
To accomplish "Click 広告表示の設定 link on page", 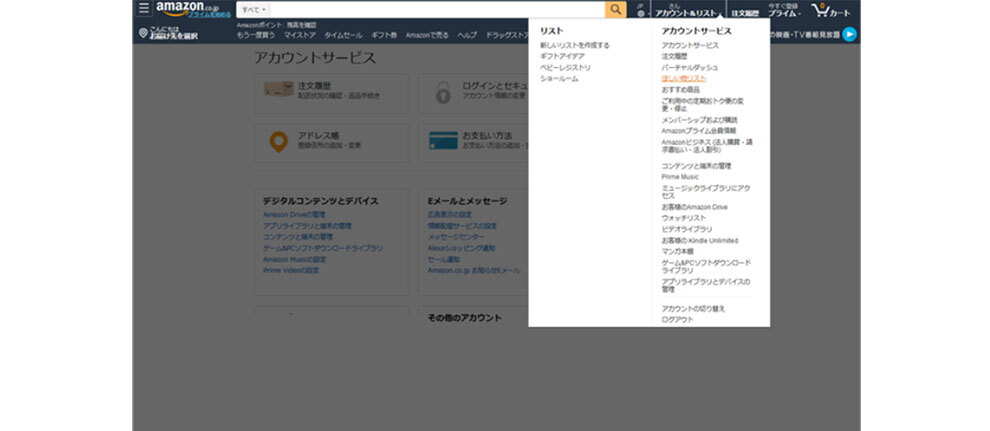I will (450, 215).
